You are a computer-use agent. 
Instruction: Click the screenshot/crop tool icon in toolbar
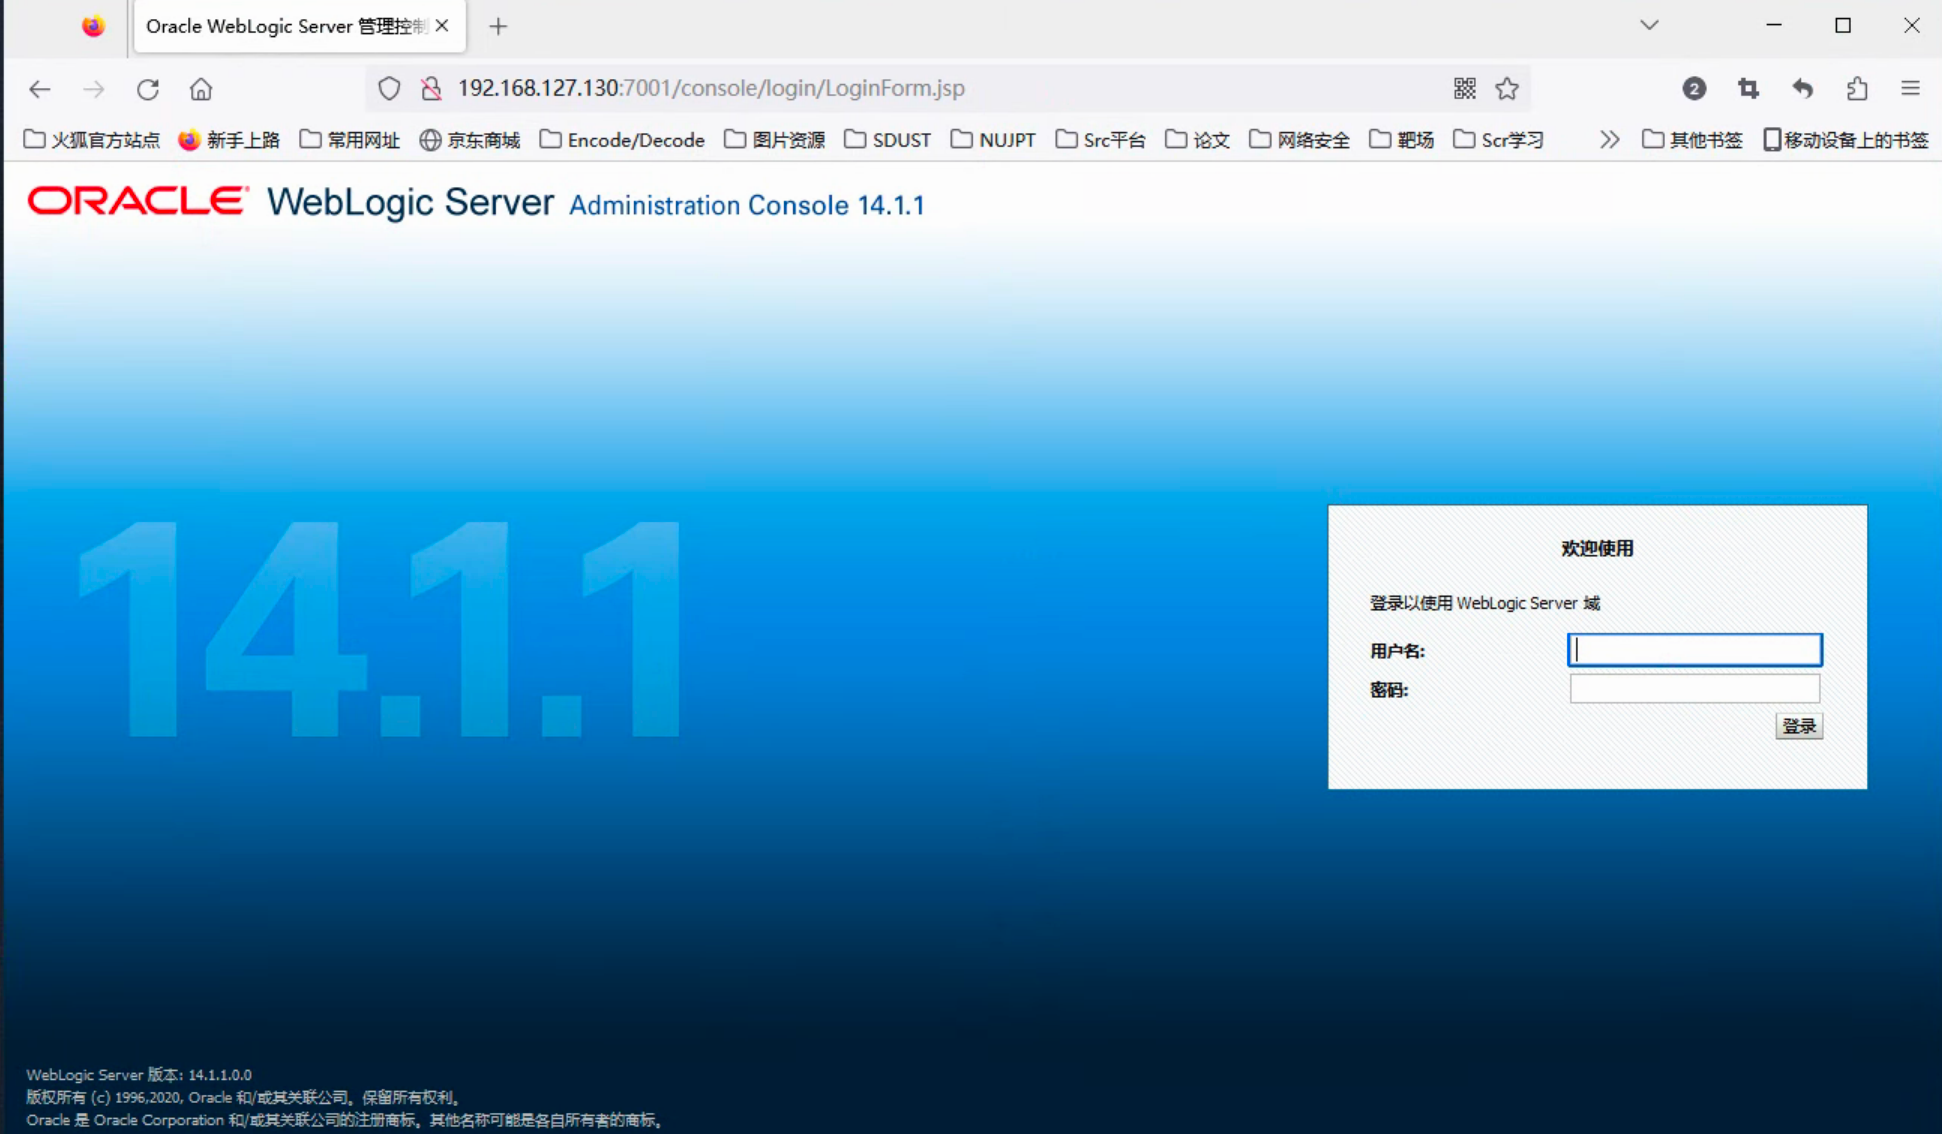(1748, 89)
